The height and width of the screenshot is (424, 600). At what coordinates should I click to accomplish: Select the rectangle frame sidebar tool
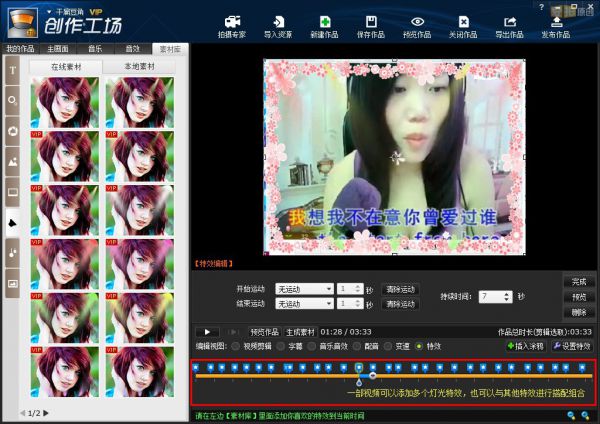(13, 192)
